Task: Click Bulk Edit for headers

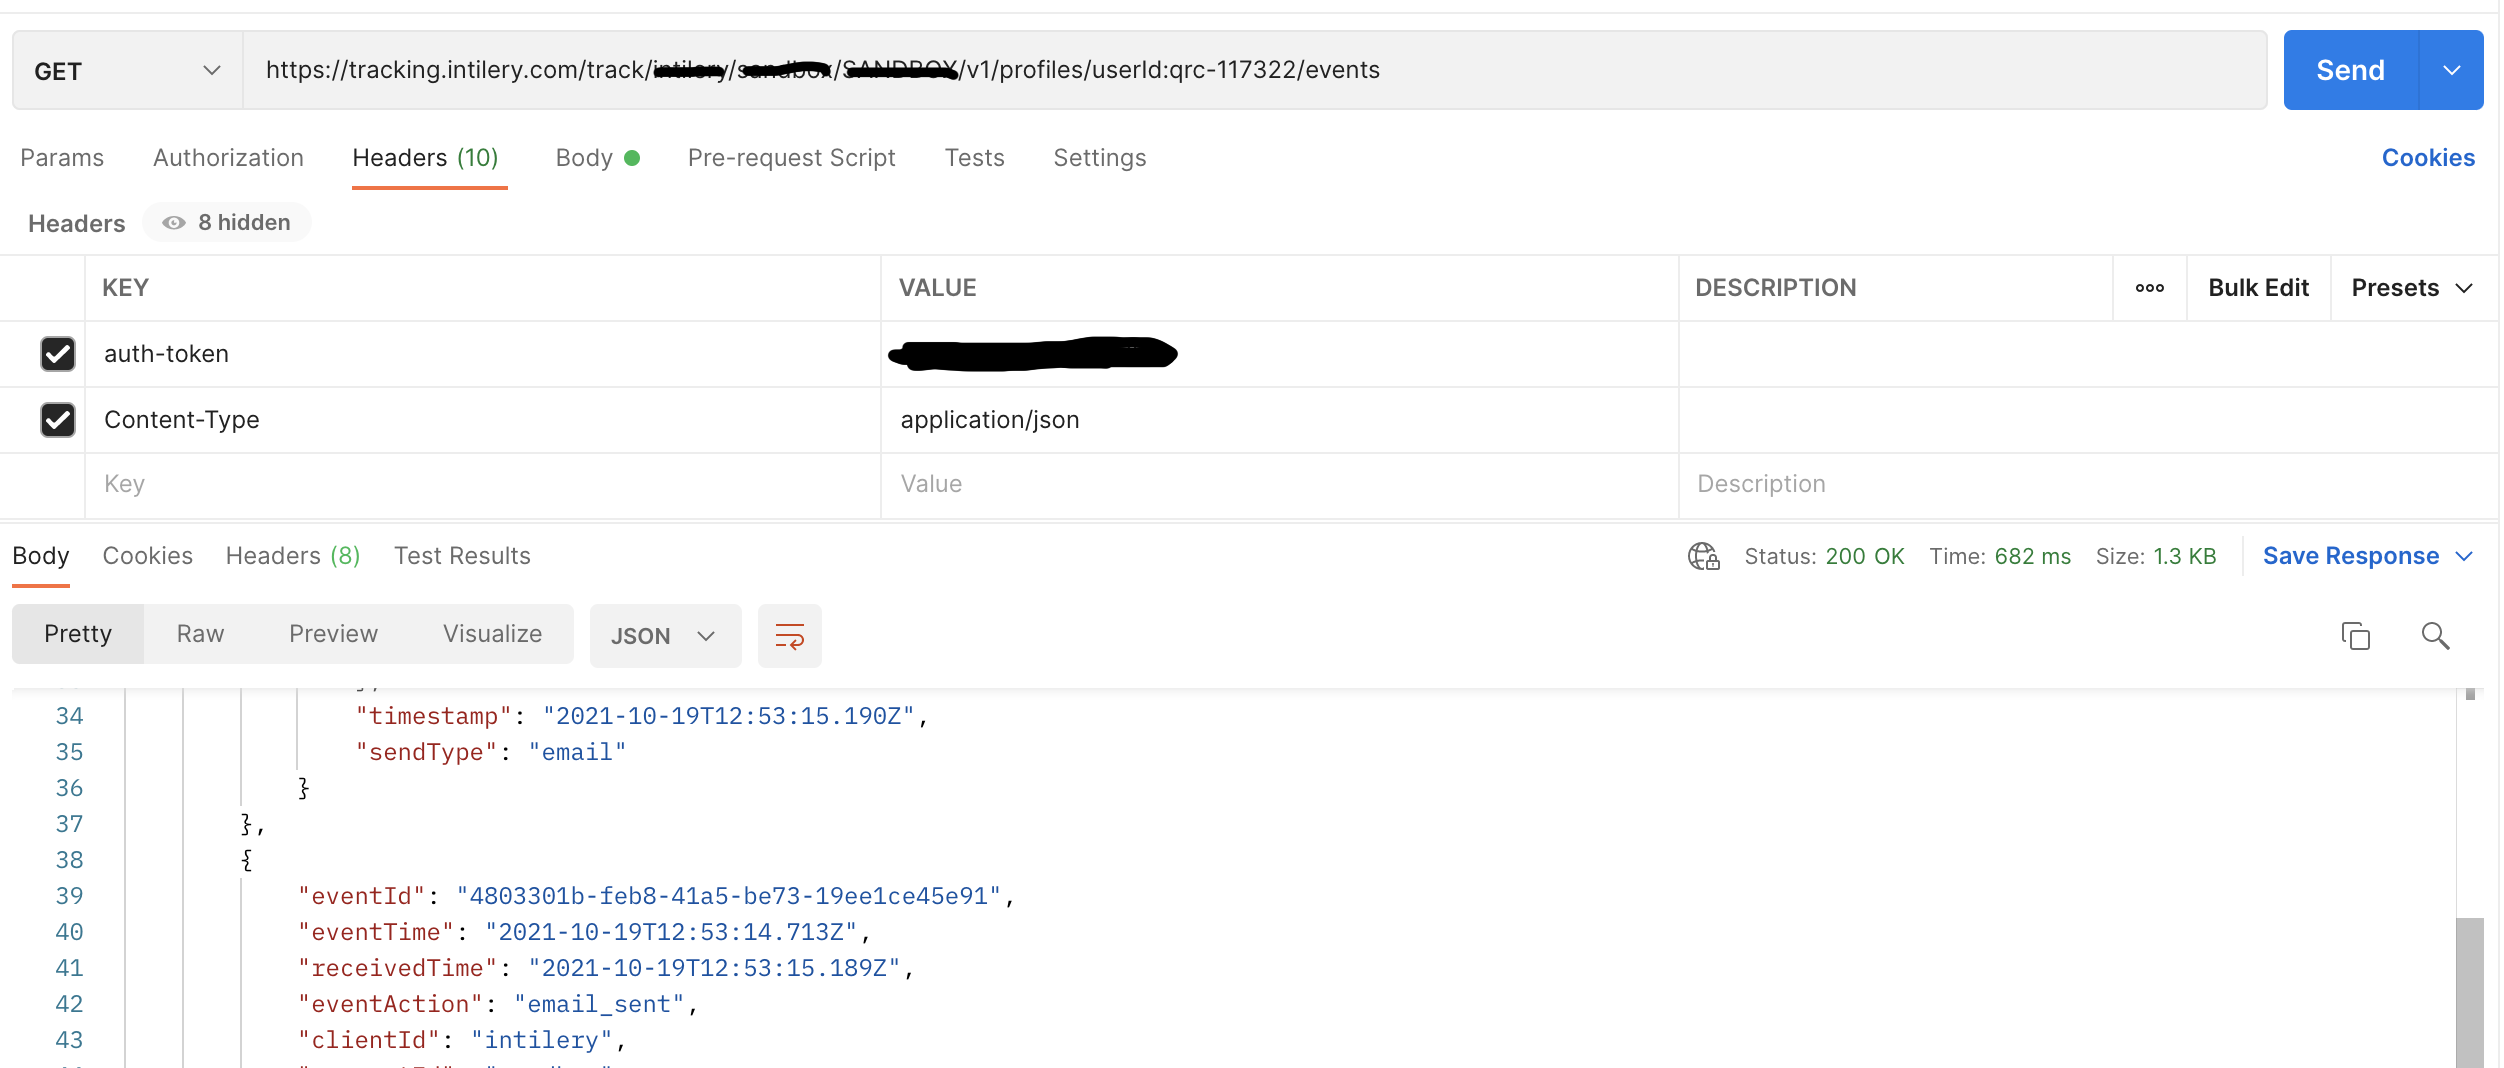Action: click(x=2258, y=288)
